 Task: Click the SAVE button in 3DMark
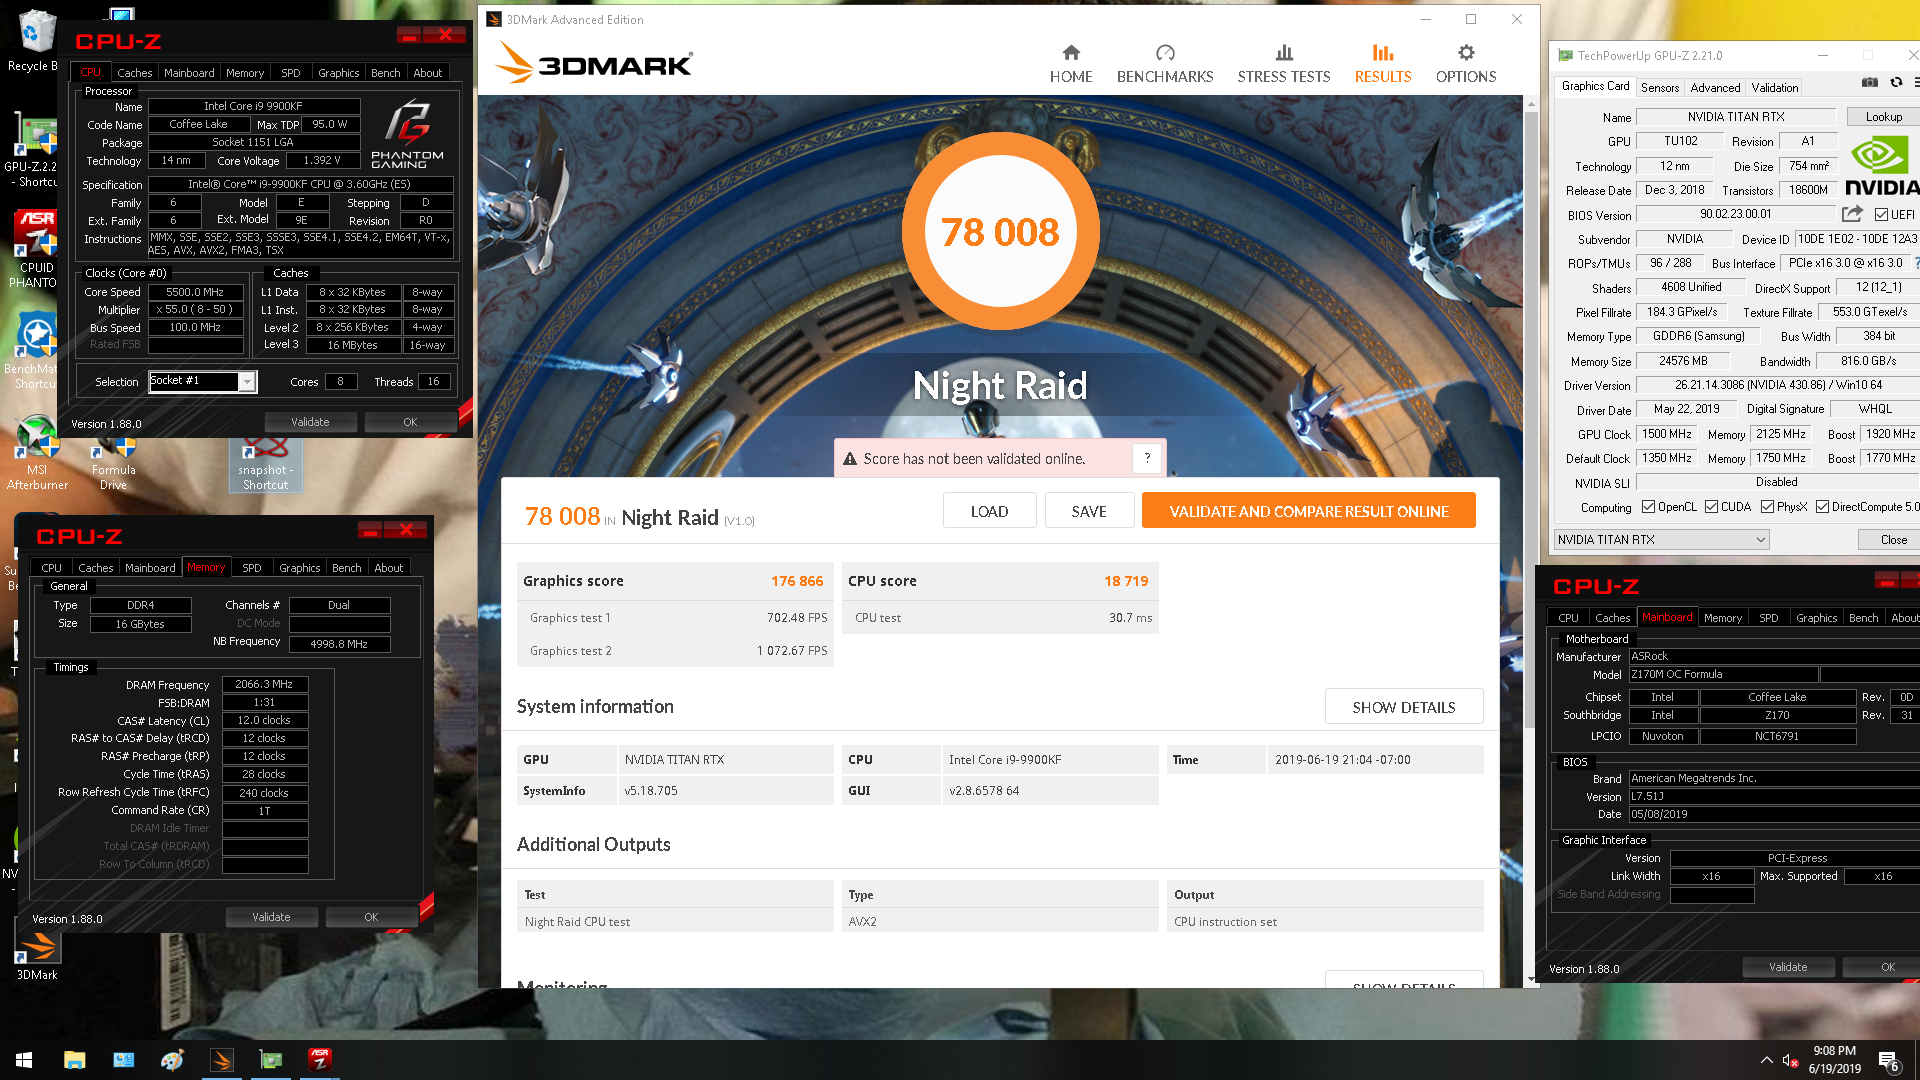coord(1088,511)
